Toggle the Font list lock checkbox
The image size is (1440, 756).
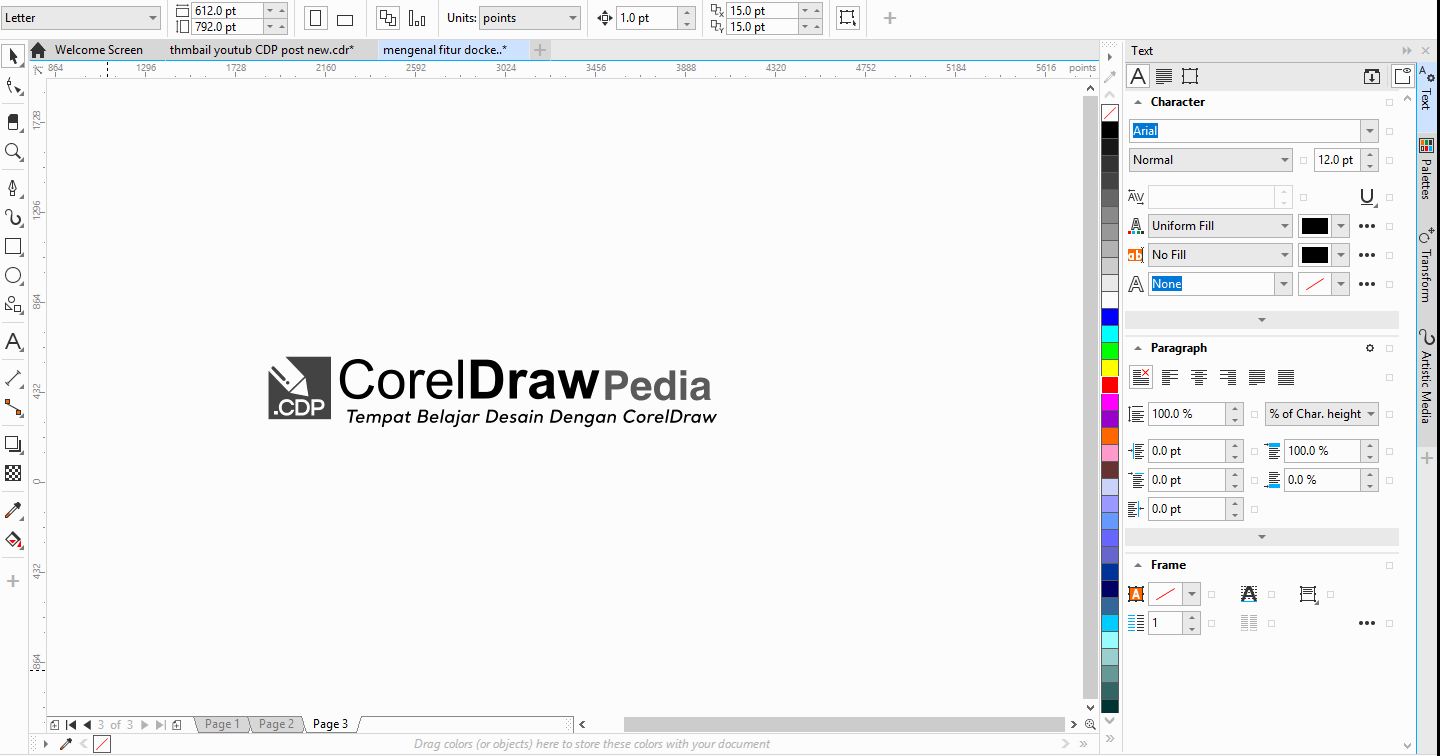1390,131
